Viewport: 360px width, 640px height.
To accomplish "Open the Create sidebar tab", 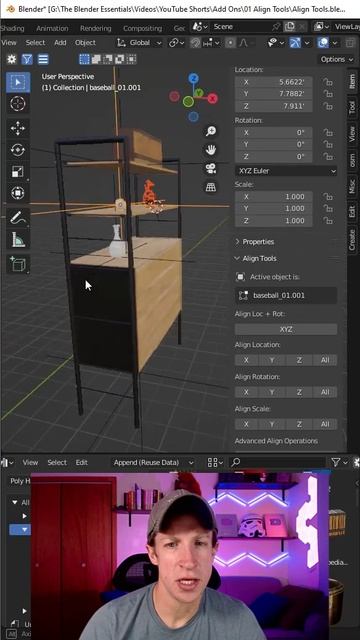I will coord(352,240).
